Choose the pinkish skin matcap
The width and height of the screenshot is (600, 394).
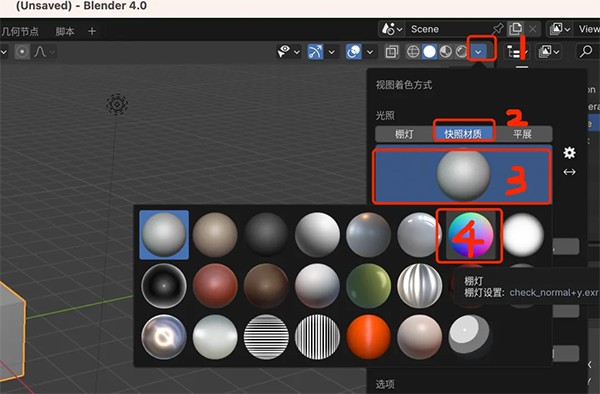tap(420, 337)
